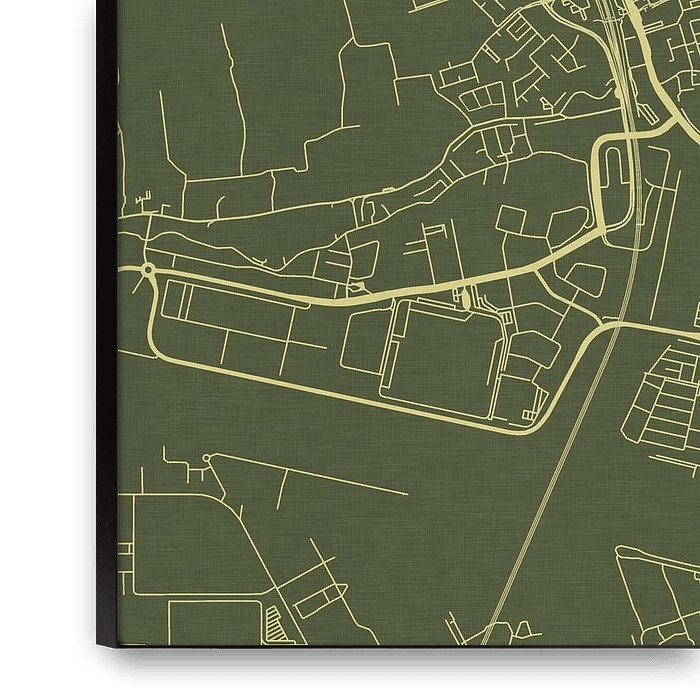Viewport: 700px width, 700px height.
Task: Click the open green area at bottom center
Action: click(x=420, y=560)
